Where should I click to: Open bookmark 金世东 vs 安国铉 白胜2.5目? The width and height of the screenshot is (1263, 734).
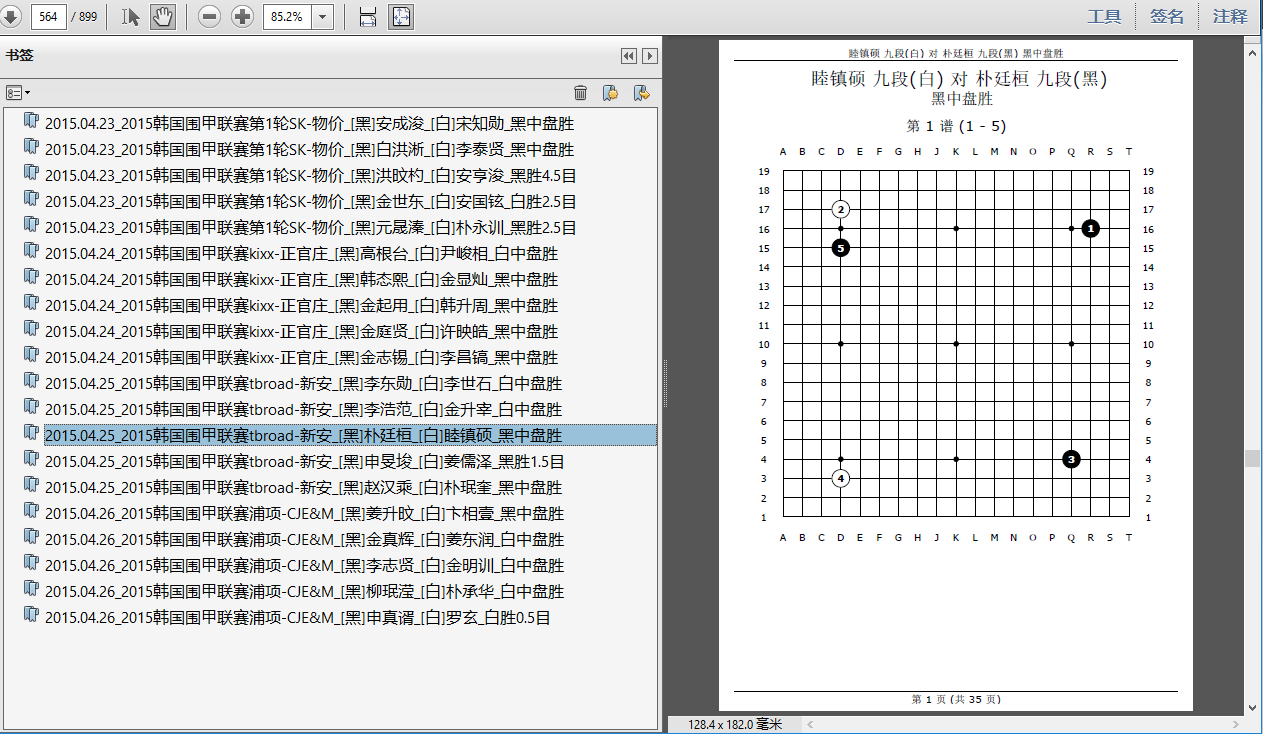point(311,201)
